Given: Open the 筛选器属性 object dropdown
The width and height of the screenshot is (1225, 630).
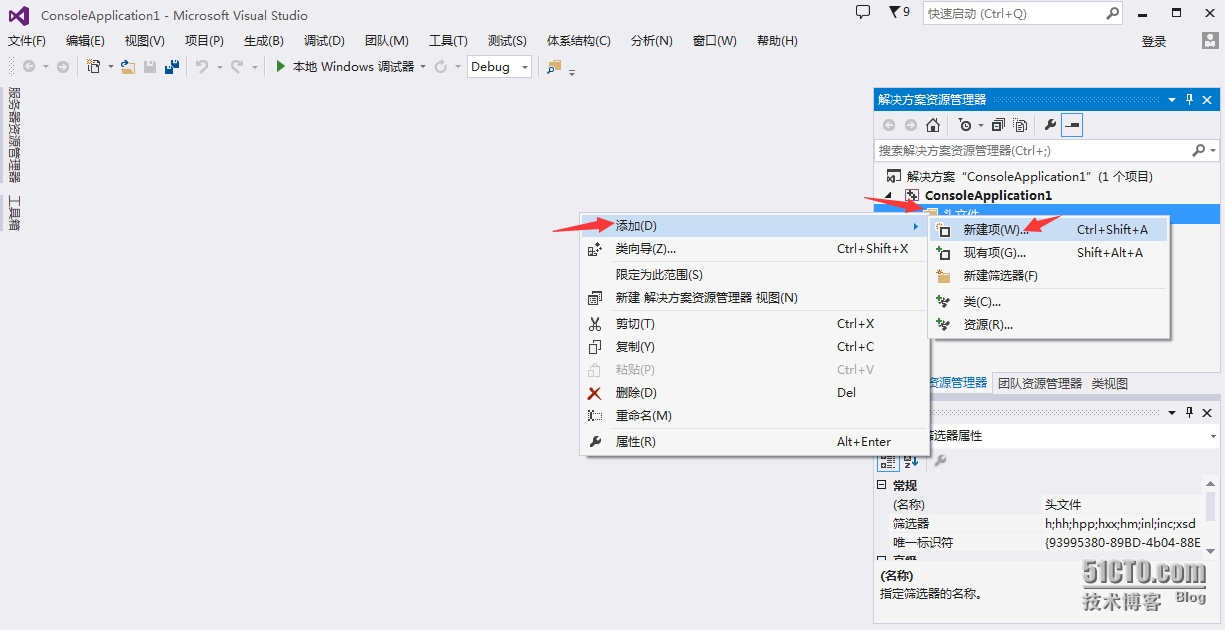Looking at the screenshot, I should 1214,436.
